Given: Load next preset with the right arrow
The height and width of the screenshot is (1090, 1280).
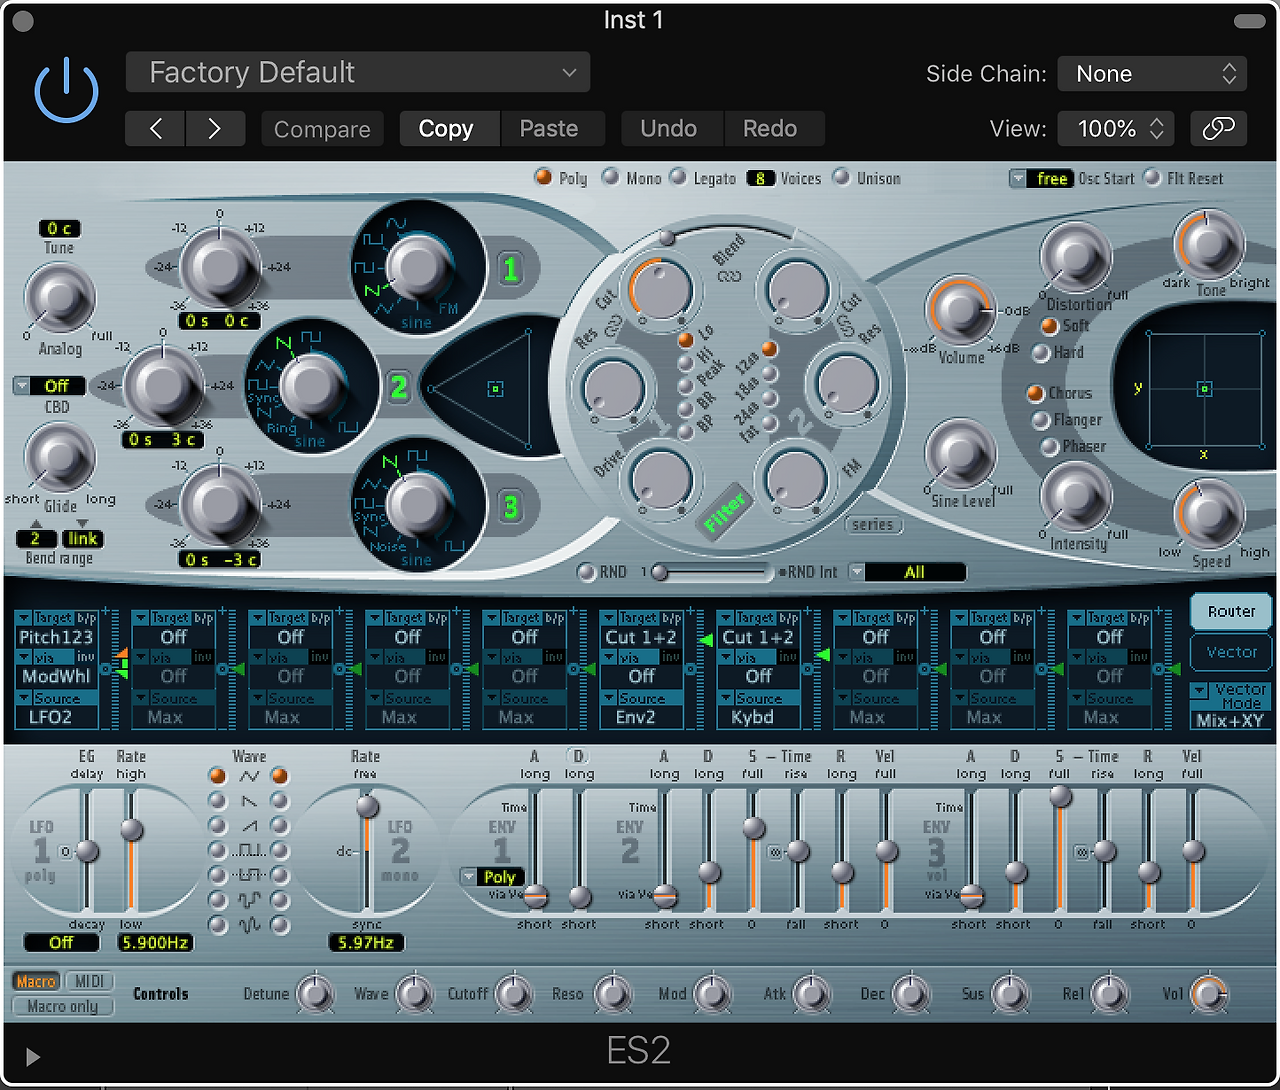Looking at the screenshot, I should pos(215,129).
